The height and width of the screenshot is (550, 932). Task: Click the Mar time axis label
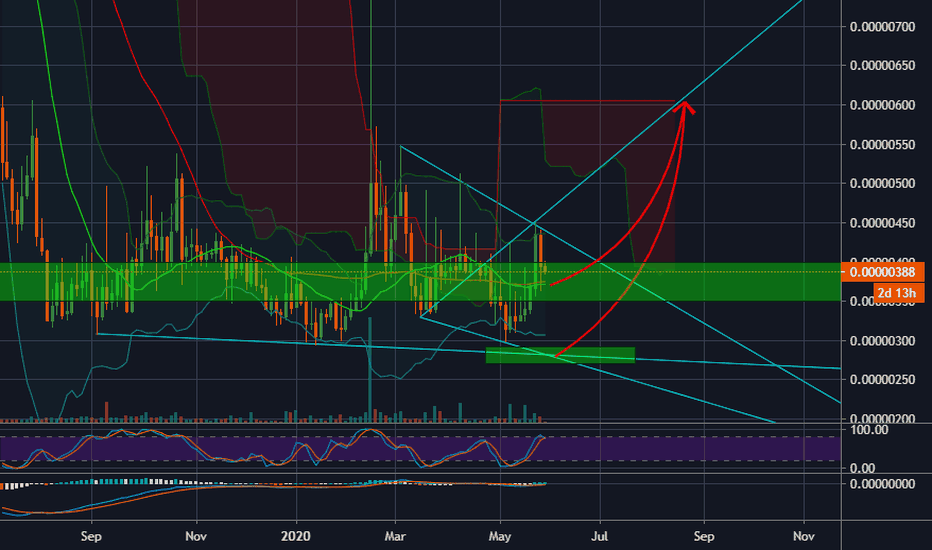[395, 536]
